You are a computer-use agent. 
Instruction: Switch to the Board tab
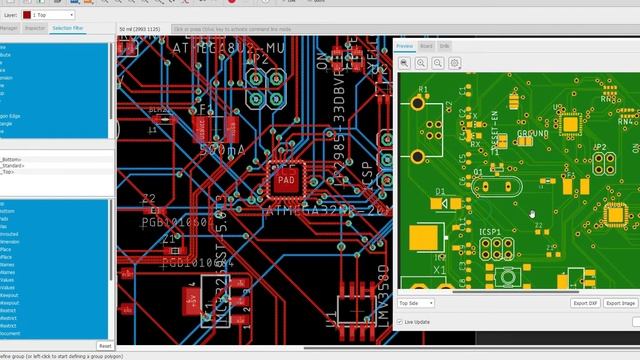point(426,46)
